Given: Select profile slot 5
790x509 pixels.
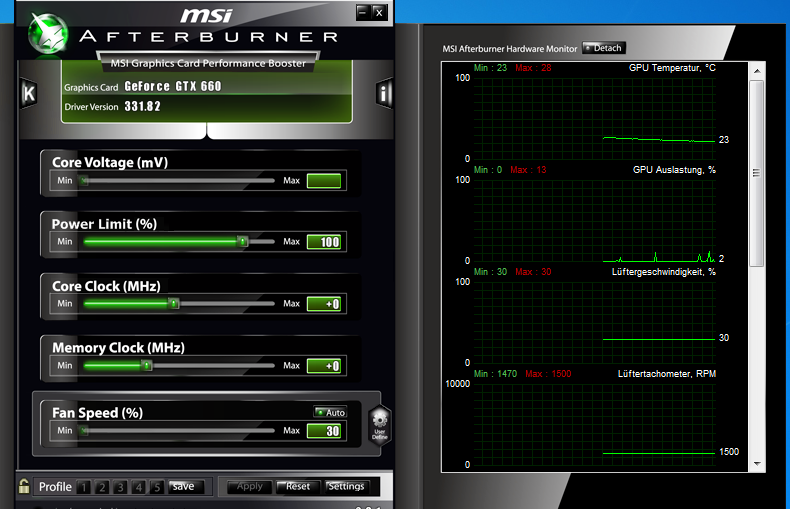Looking at the screenshot, I should click(x=157, y=487).
